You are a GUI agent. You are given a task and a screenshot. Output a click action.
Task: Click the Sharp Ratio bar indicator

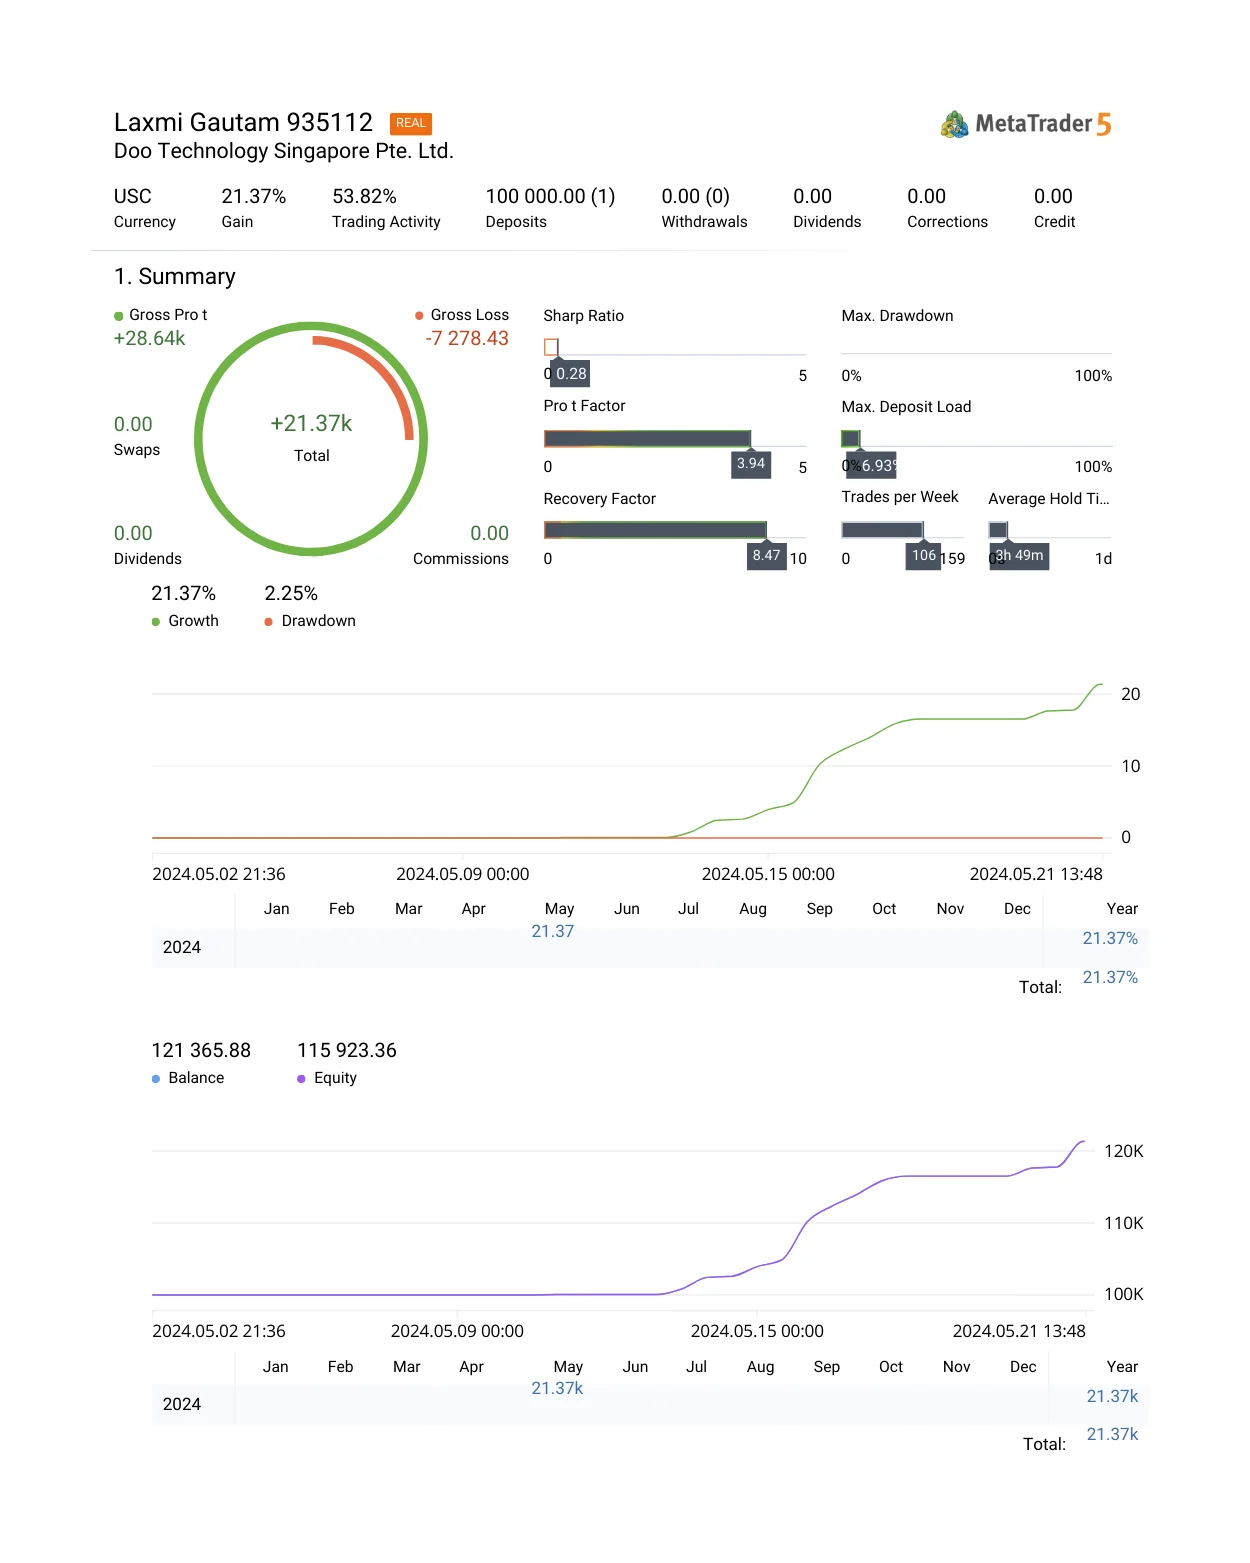click(551, 347)
